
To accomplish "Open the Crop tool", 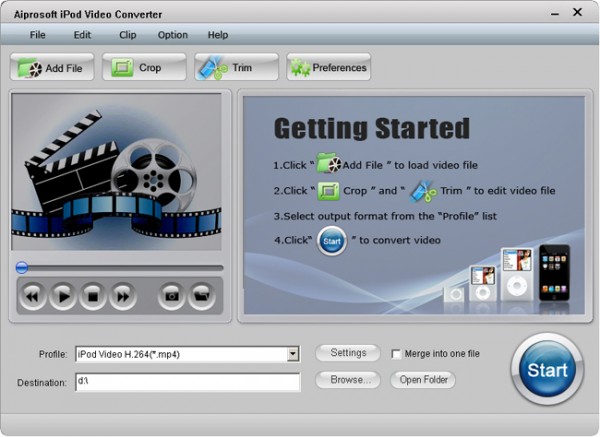I will click(144, 67).
